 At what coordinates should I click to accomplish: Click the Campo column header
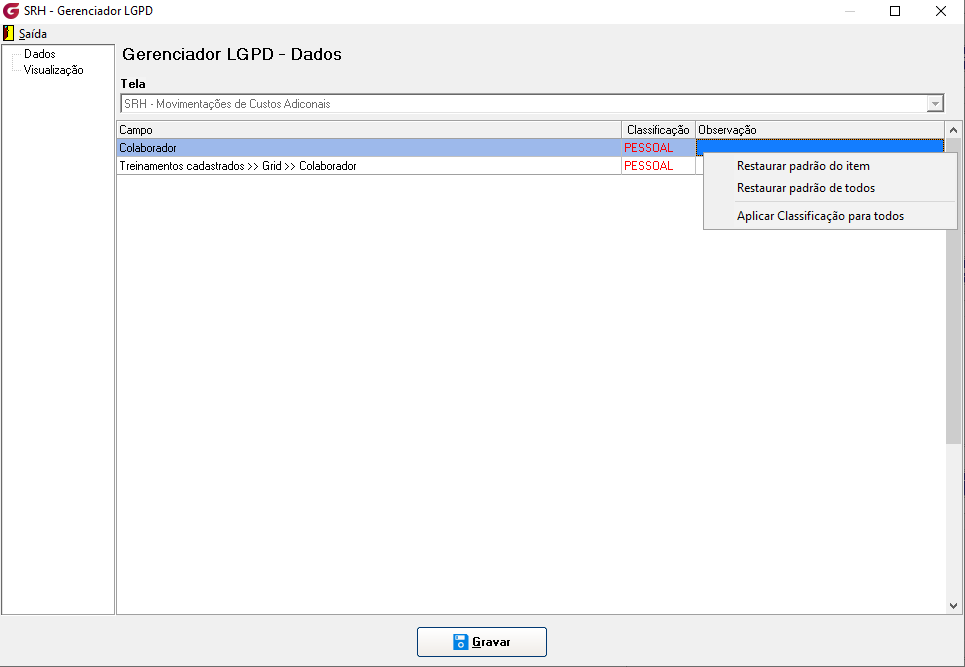click(x=369, y=130)
